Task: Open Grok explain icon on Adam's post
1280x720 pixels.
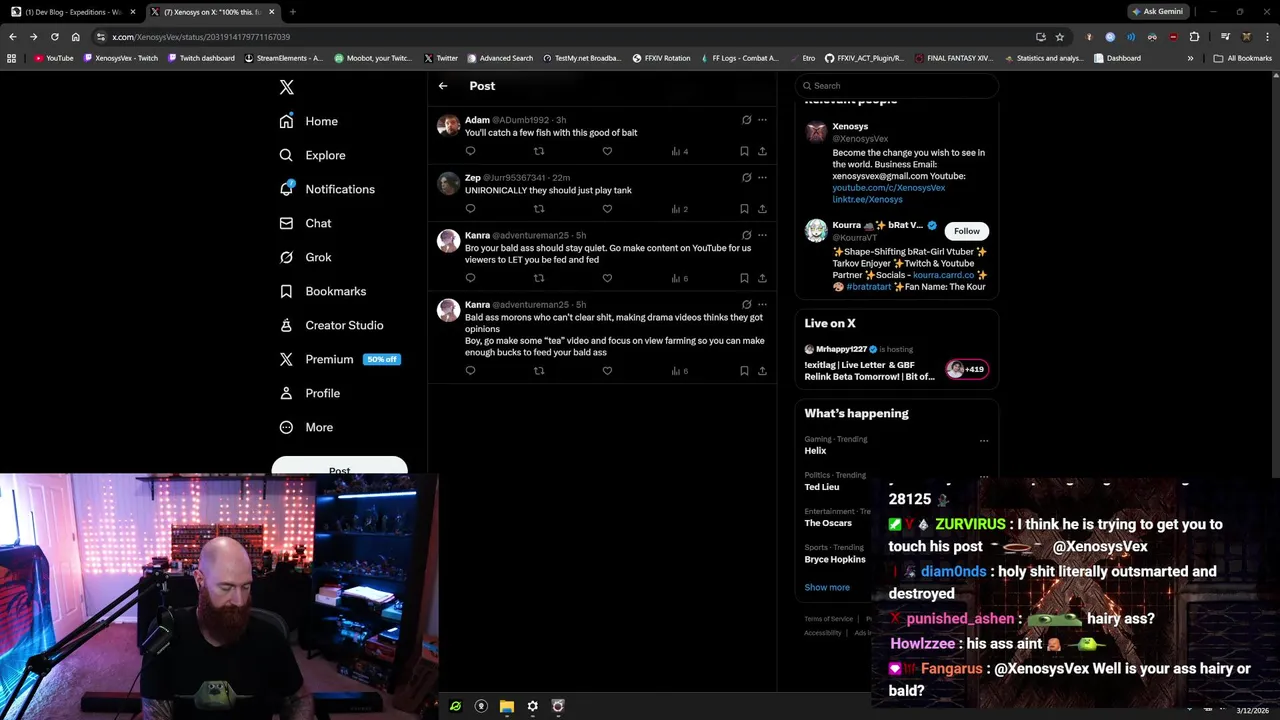Action: pos(746,120)
